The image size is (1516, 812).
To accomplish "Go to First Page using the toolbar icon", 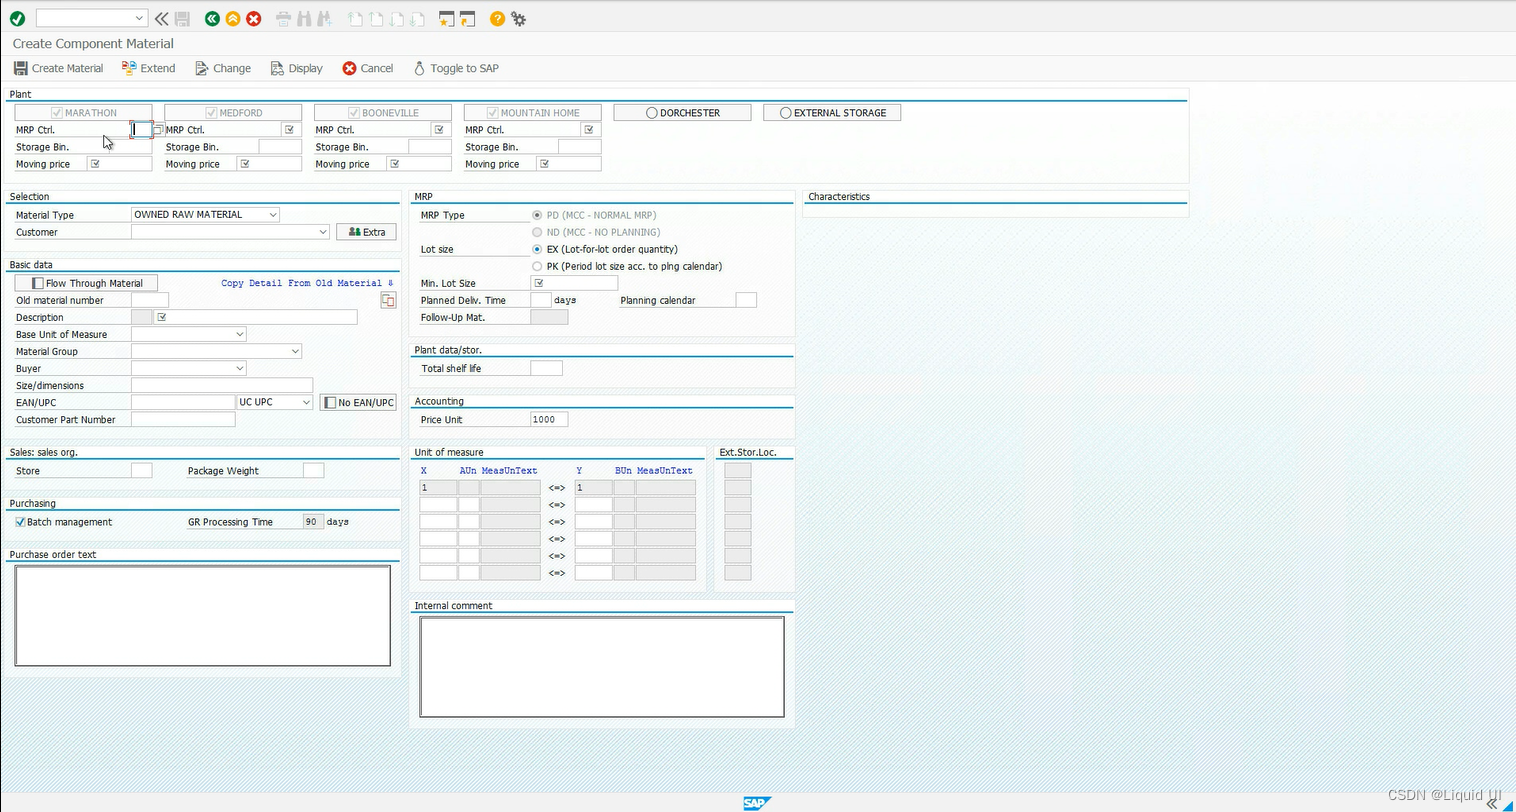I will [x=355, y=18].
